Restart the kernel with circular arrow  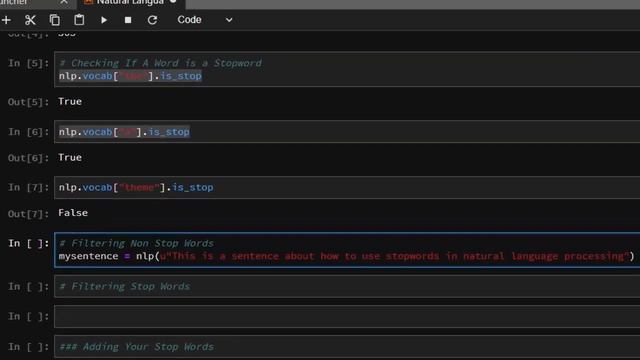[x=152, y=20]
